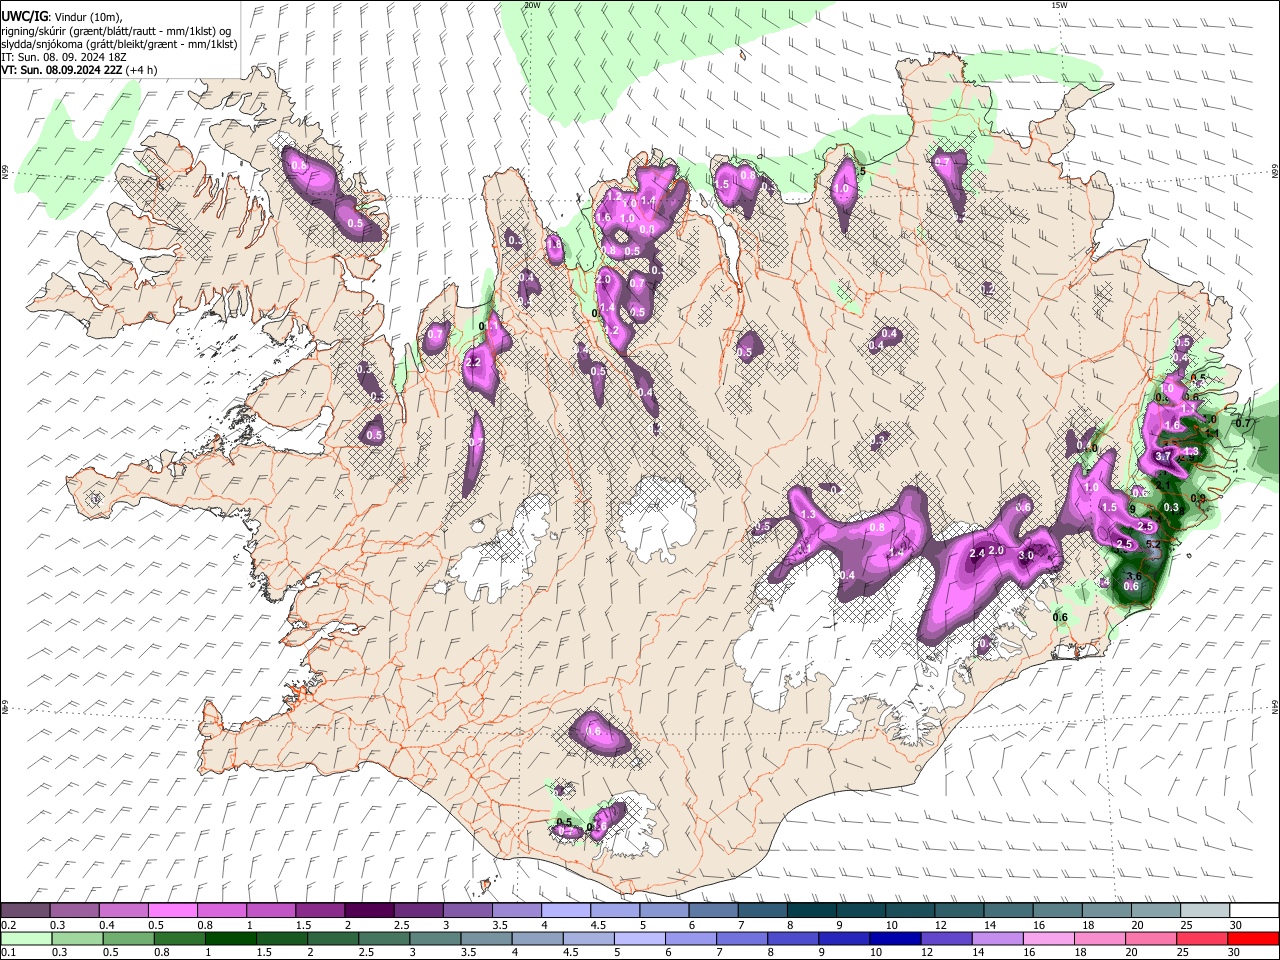Select the bright red 30 swatch in lower legend row
The height and width of the screenshot is (960, 1280).
coord(1252,938)
